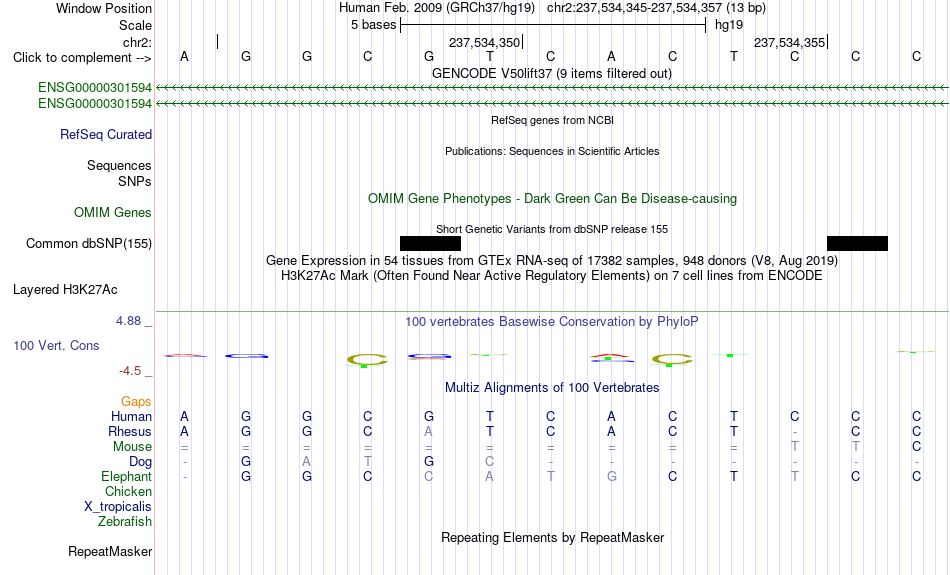Click the H3K27Ac Mark ENCODE track title
Screen dimensions: 950x575
point(551,276)
